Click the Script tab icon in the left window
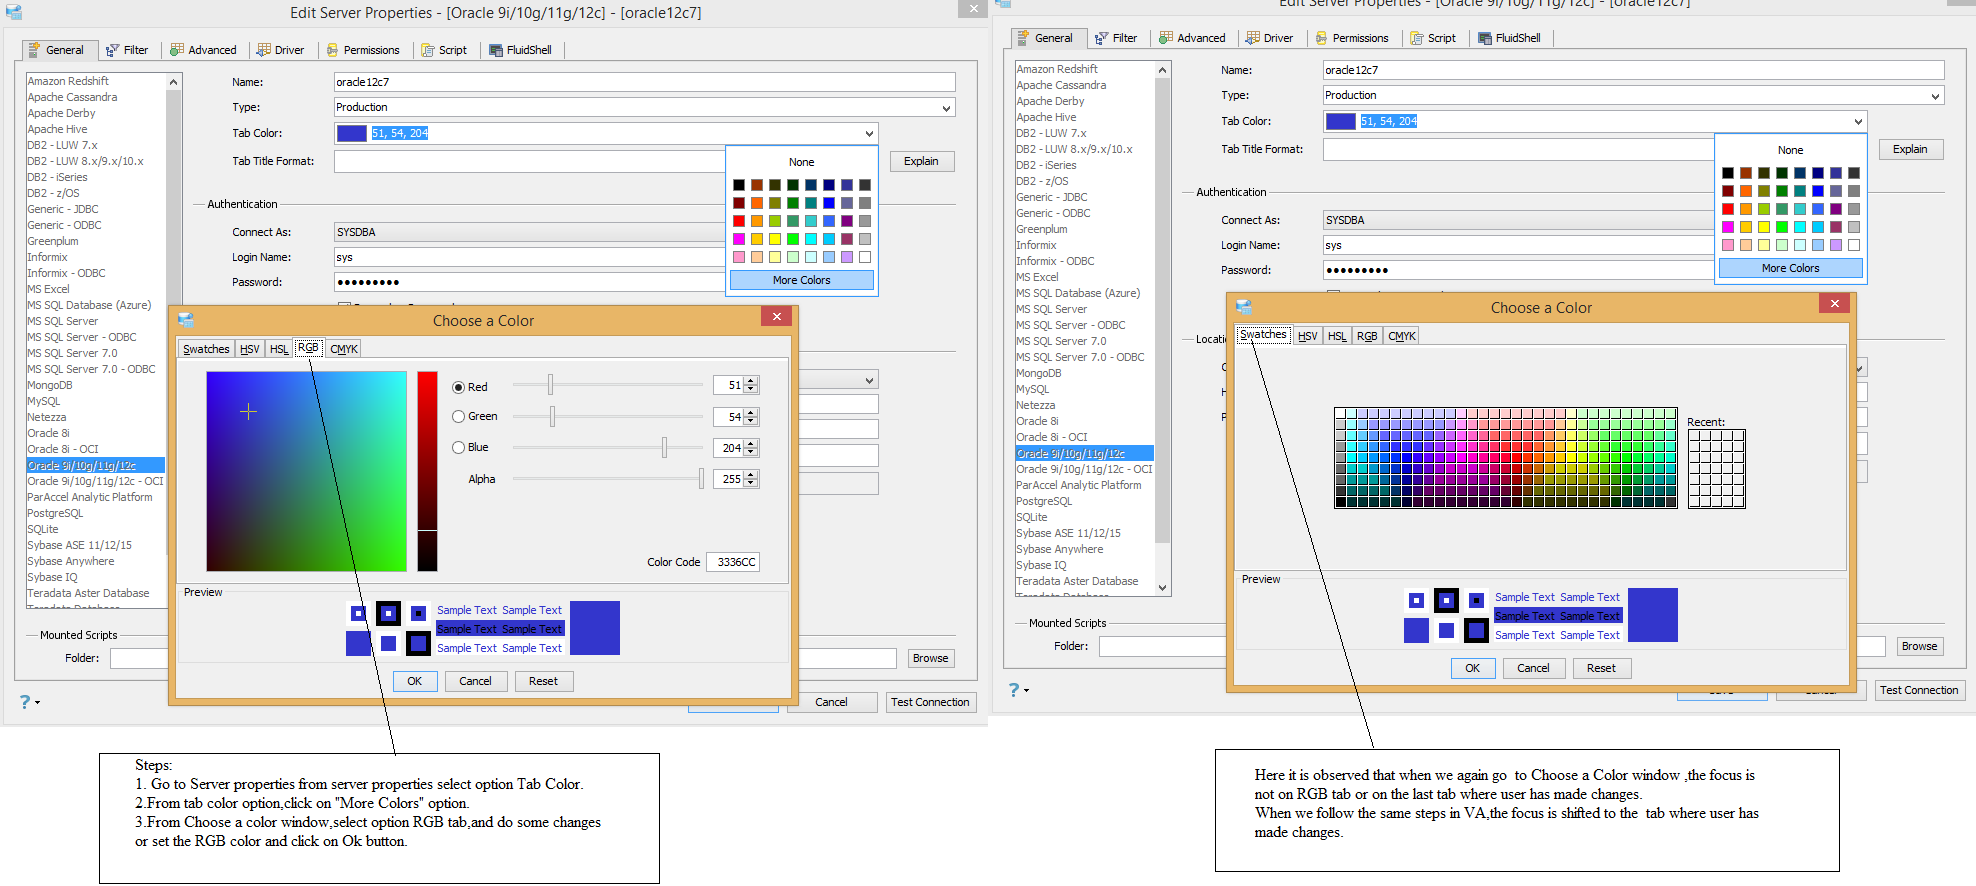 pos(428,50)
